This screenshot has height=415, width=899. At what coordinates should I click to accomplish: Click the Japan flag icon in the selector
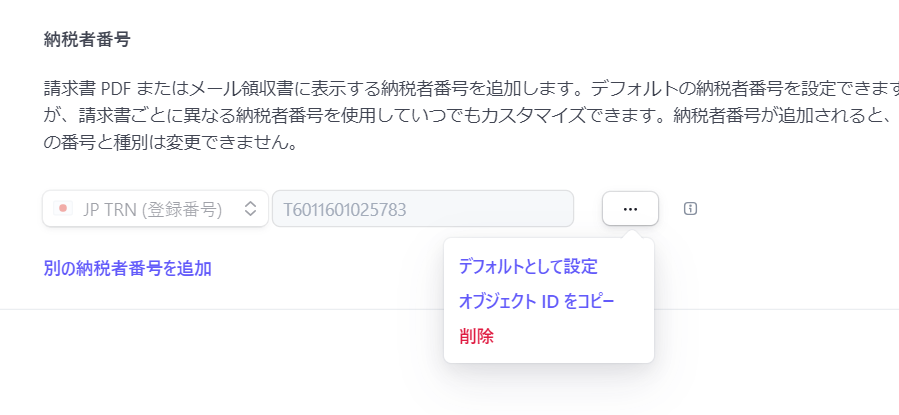(x=63, y=209)
